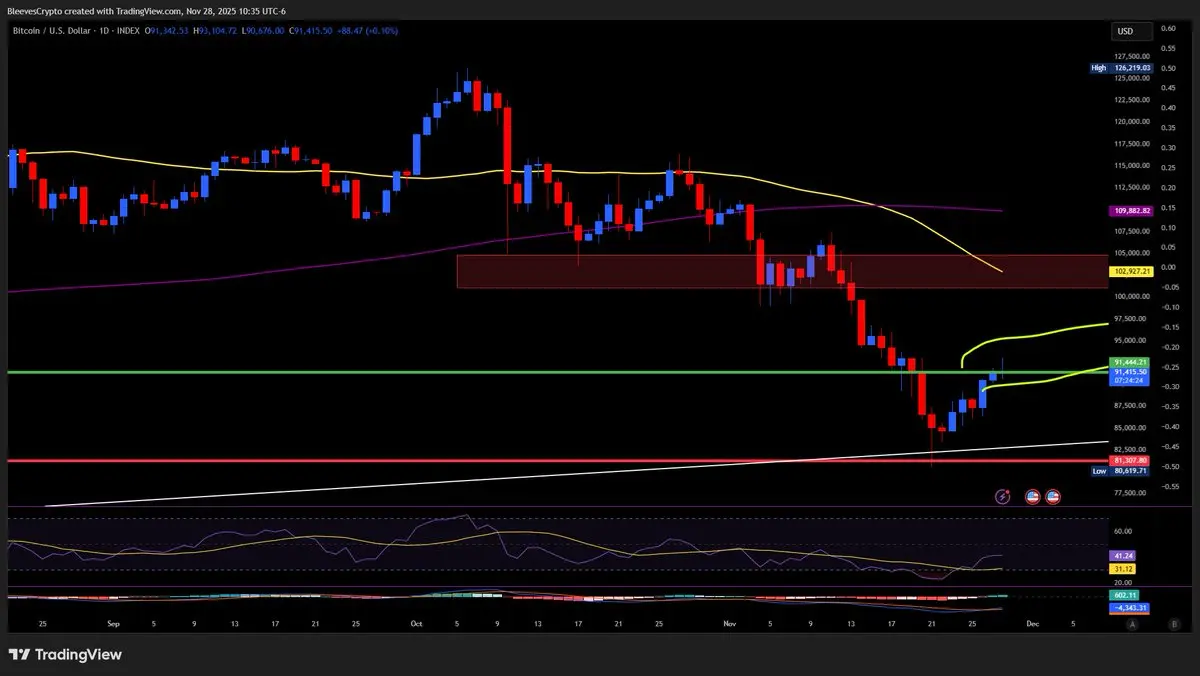The width and height of the screenshot is (1200, 676).
Task: Click the 120,000.00 price axis label
Action: (1133, 121)
